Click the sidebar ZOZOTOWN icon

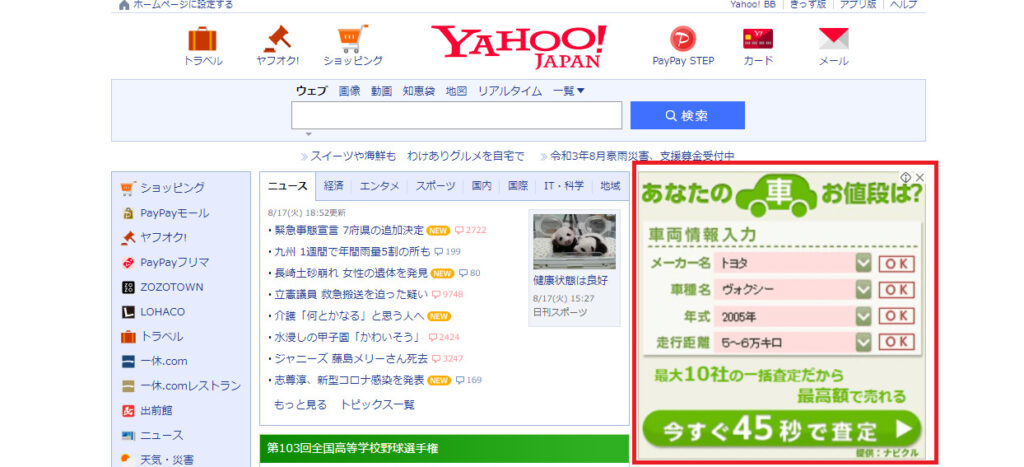click(128, 287)
